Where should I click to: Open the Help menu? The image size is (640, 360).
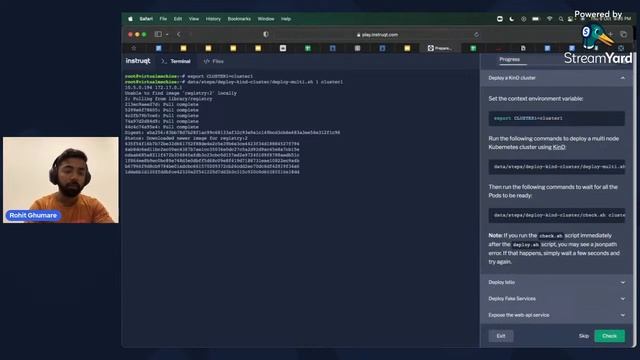(286, 19)
